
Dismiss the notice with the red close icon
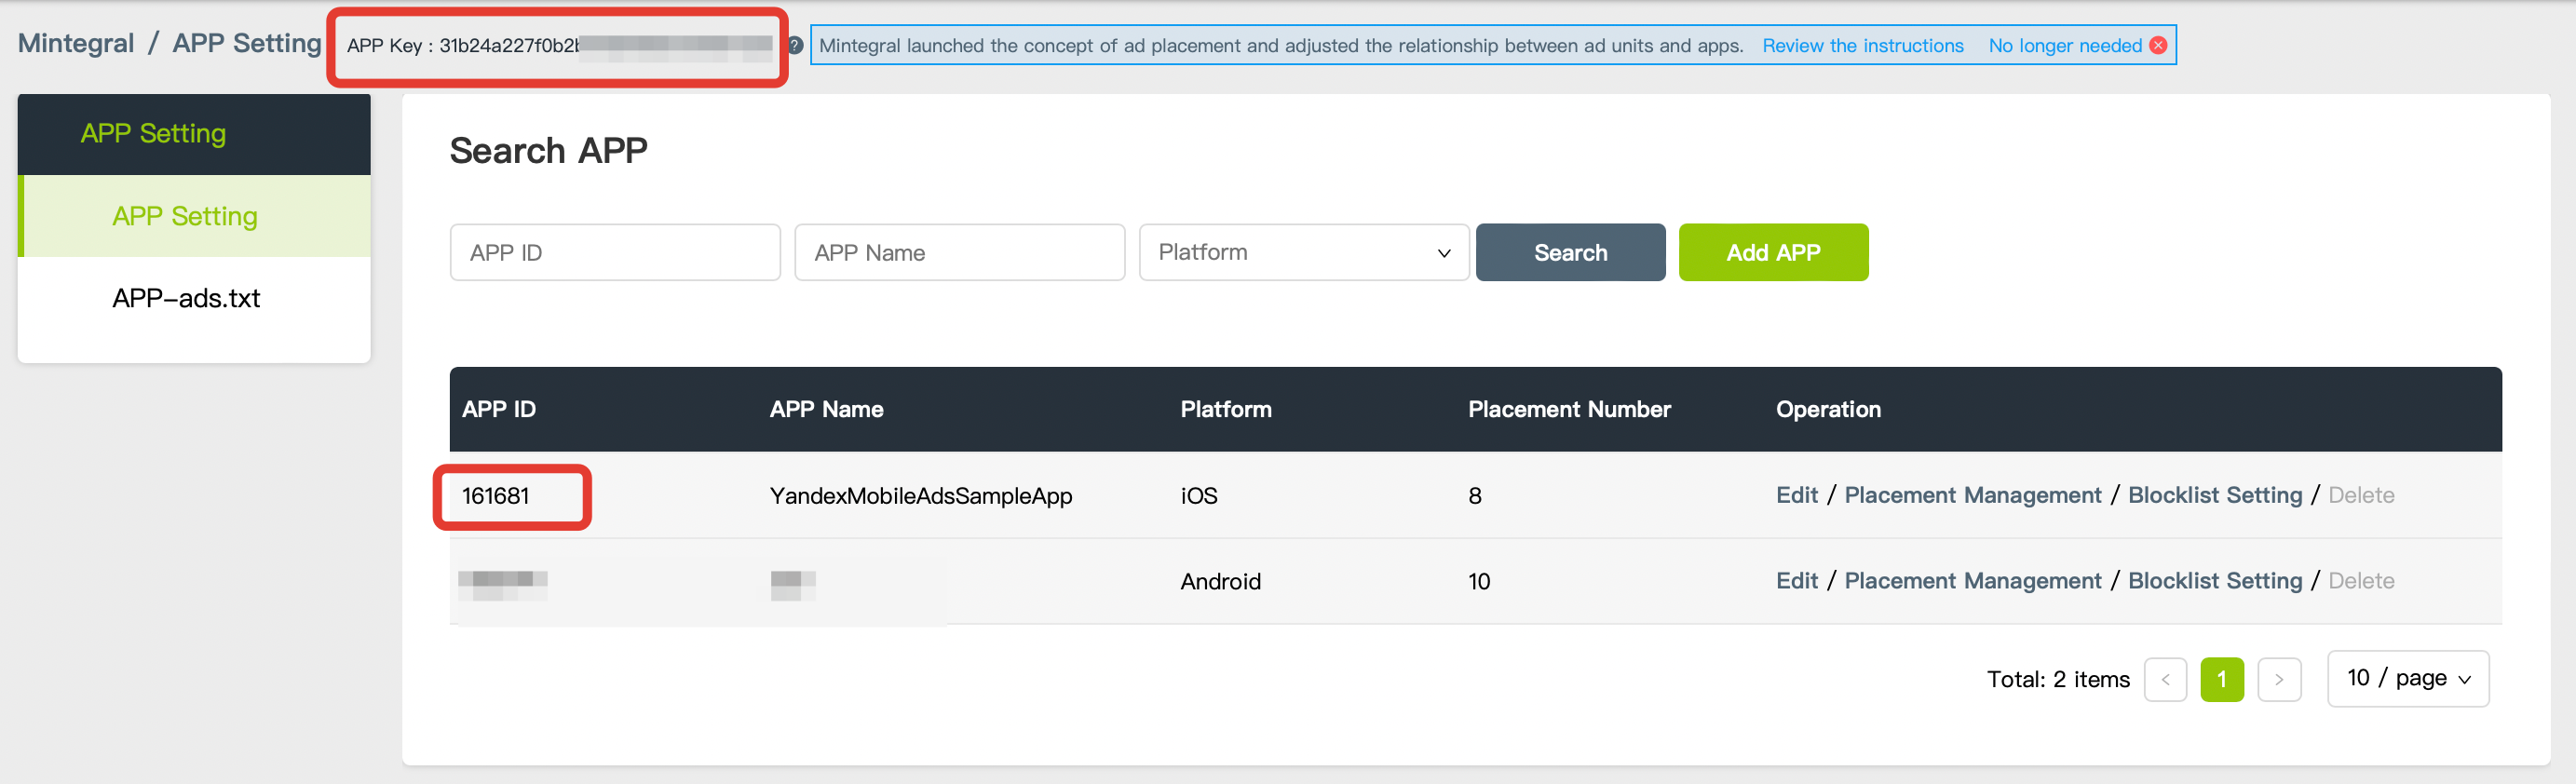(x=2158, y=45)
